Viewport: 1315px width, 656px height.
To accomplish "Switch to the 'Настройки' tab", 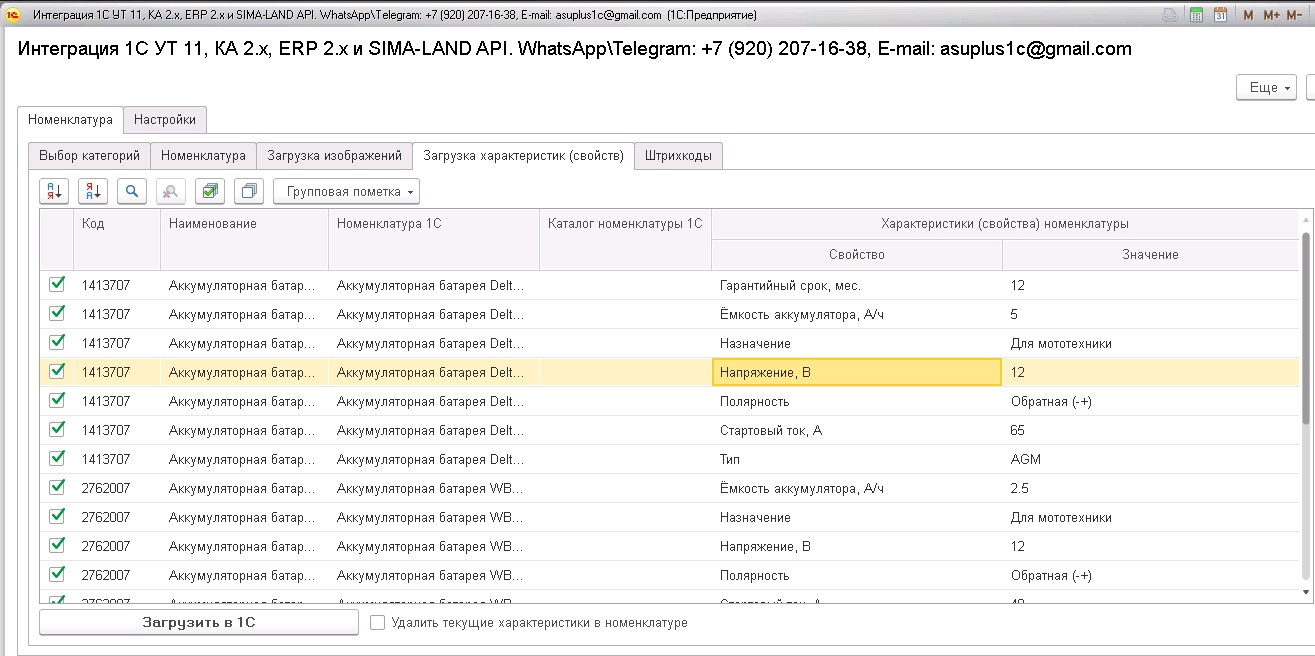I will (165, 120).
